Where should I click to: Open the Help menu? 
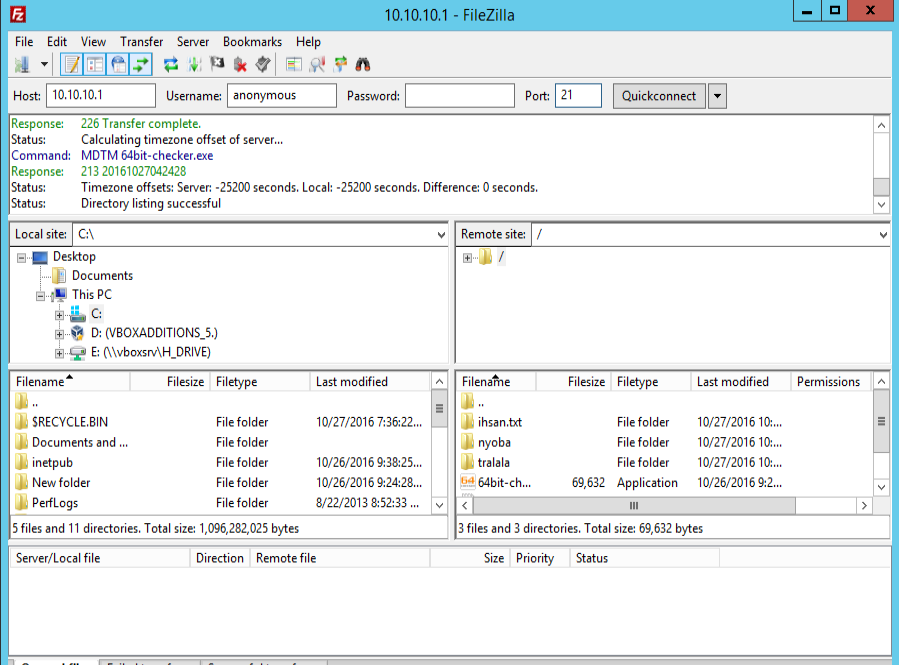308,42
